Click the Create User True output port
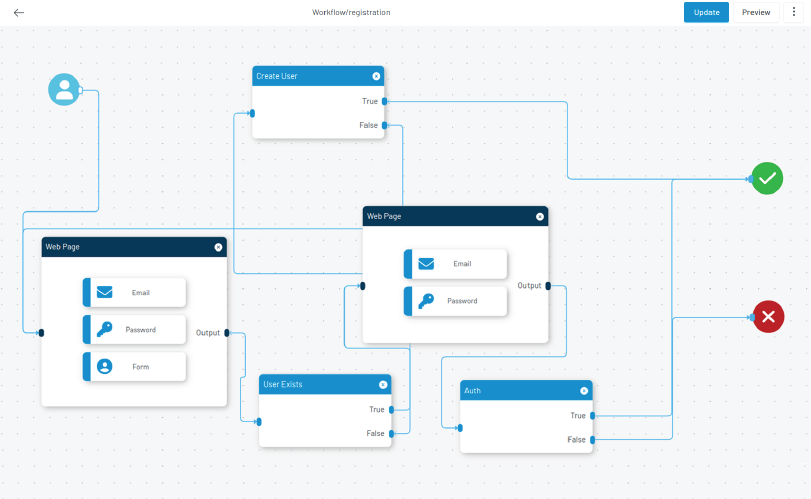This screenshot has height=499, width=811. coord(384,101)
